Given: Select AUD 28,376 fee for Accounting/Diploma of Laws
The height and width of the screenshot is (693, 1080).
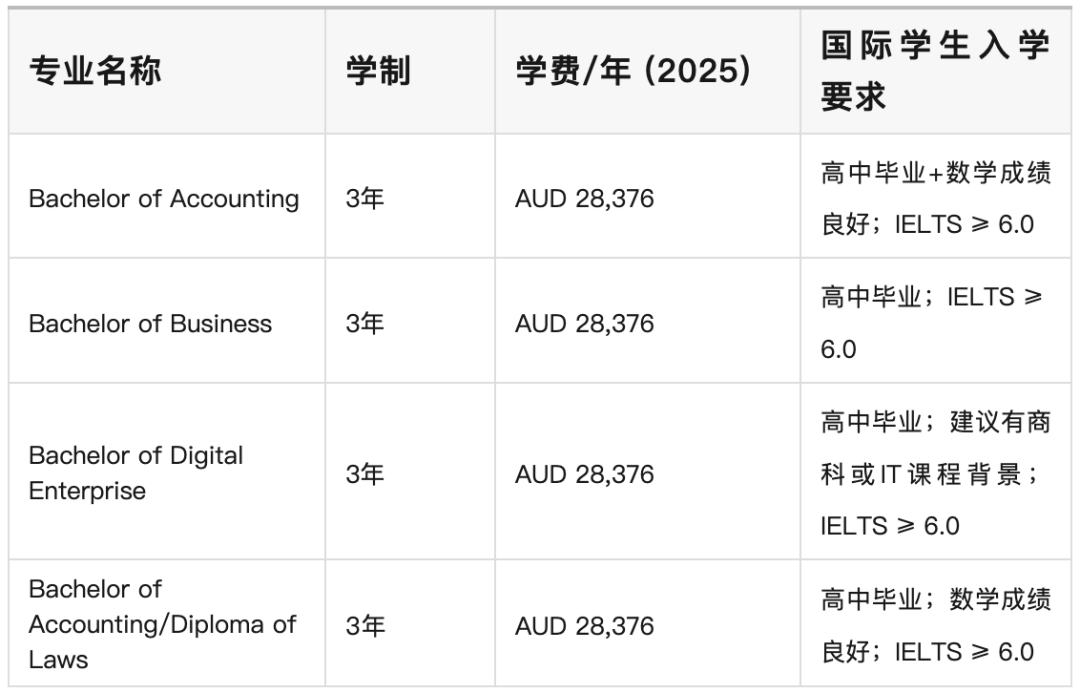Looking at the screenshot, I should tap(584, 626).
